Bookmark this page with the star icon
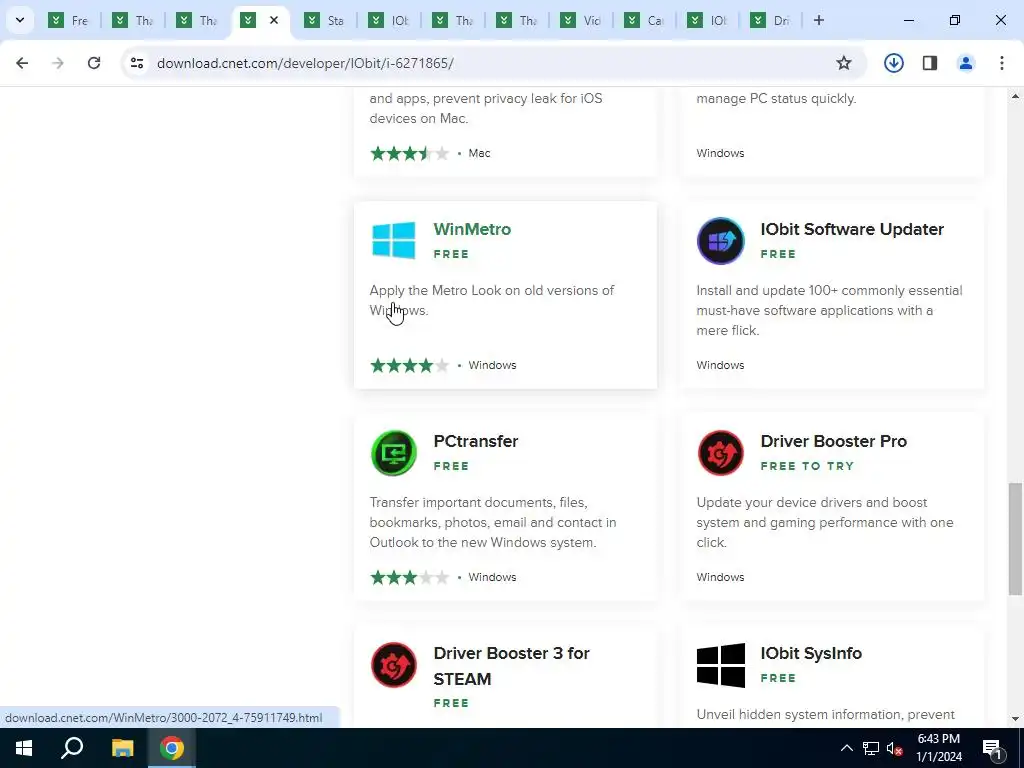 click(x=844, y=63)
